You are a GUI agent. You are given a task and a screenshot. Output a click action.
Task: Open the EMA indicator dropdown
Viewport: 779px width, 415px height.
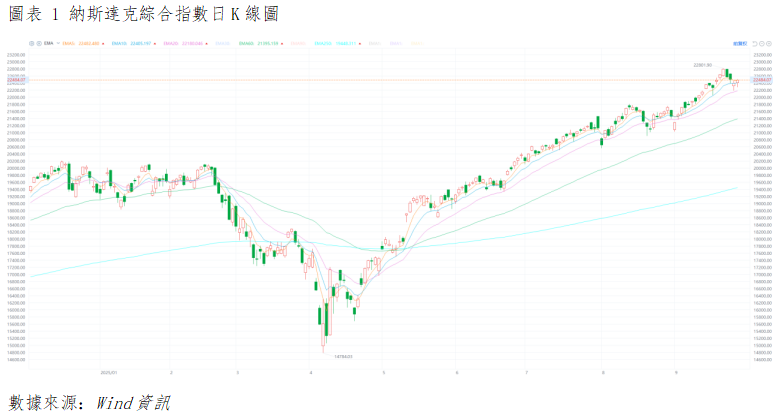click(57, 43)
